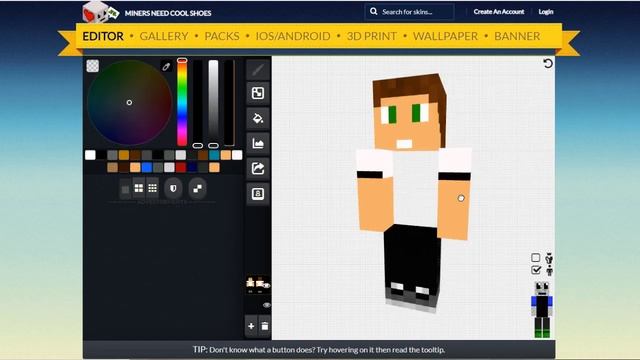Click the rainbow hue slider
640x360 pixels.
[182, 102]
